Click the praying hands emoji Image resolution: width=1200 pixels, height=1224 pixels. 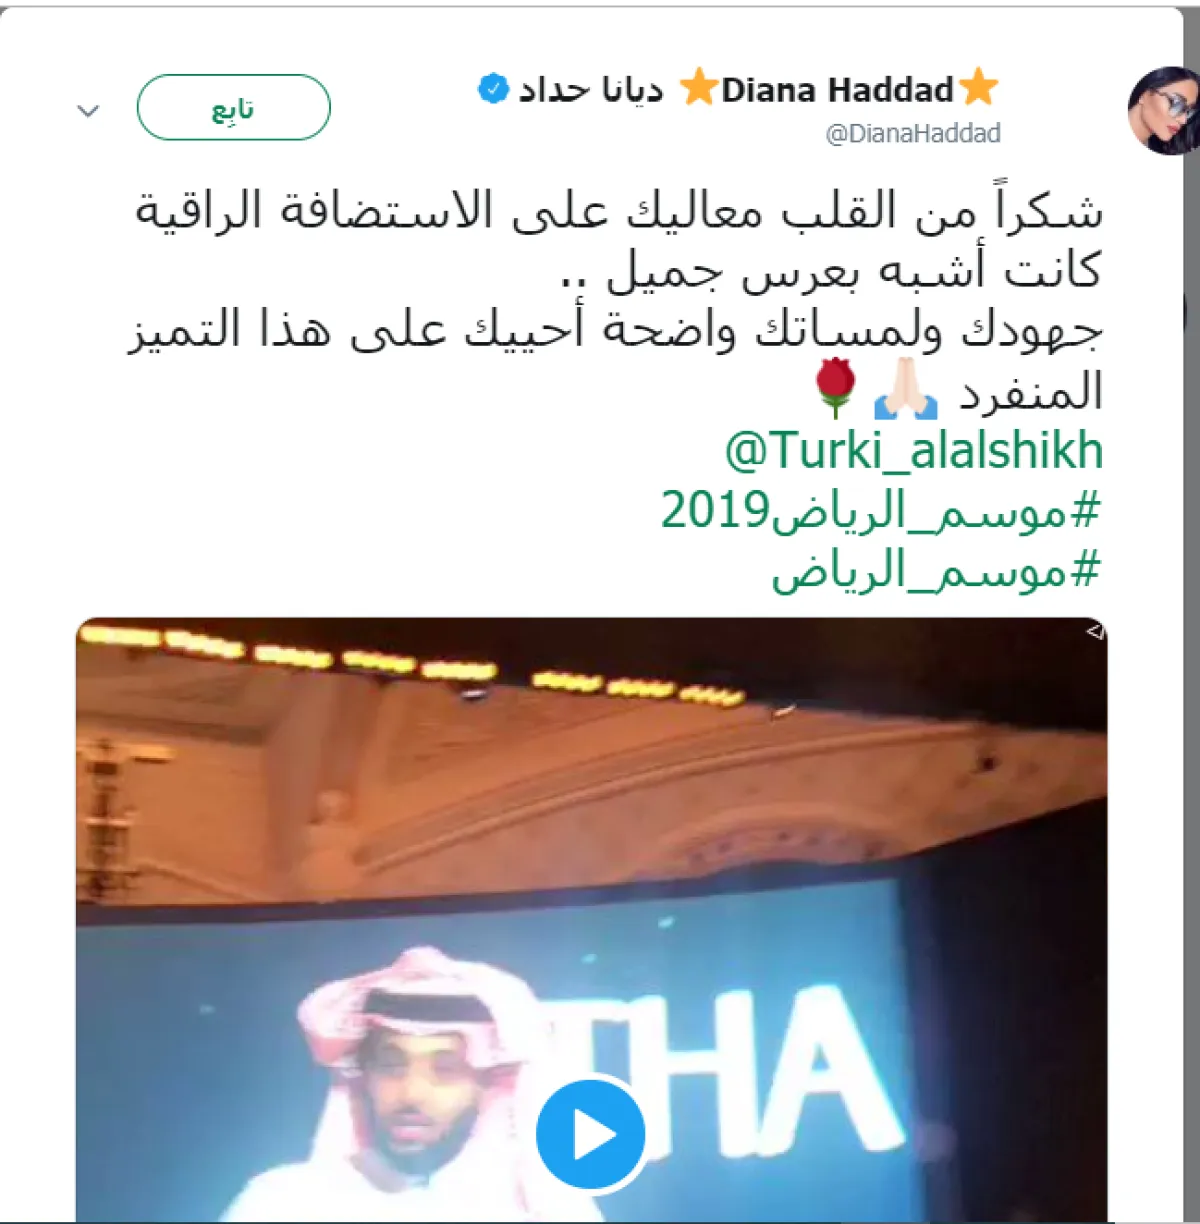pos(906,392)
